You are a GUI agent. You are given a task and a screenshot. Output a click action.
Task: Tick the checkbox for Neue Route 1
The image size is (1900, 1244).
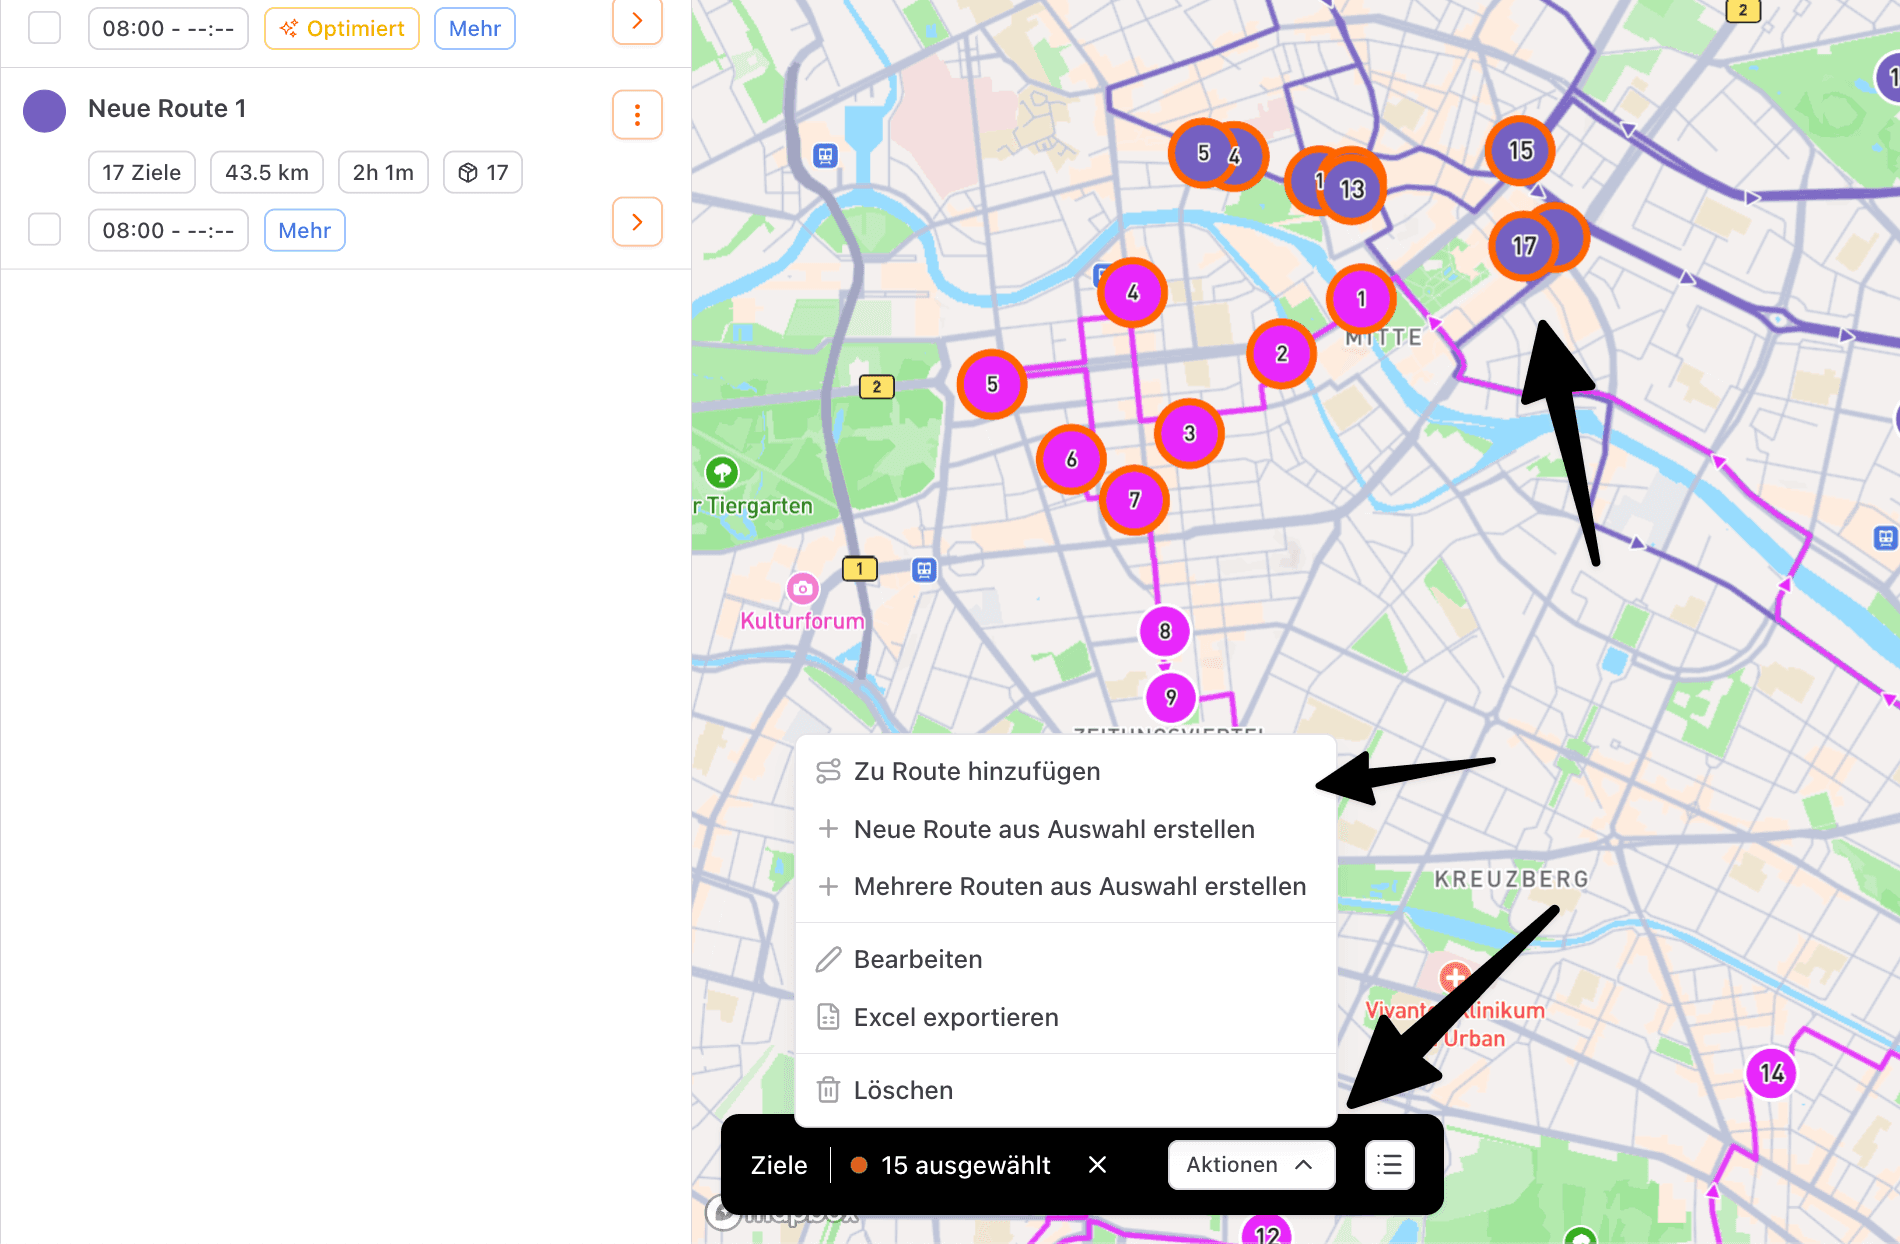tap(45, 230)
